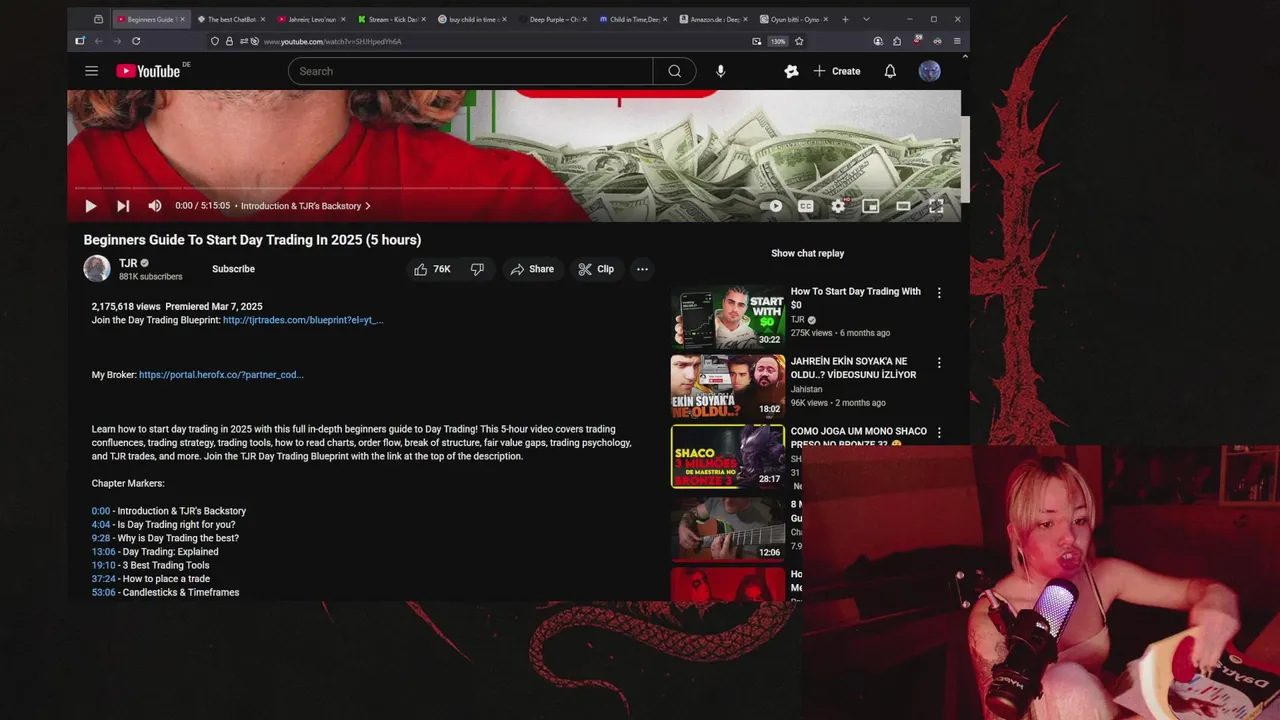The height and width of the screenshot is (720, 1280).
Task: Jump to 4:04 chapter timestamp
Action: tap(101, 525)
